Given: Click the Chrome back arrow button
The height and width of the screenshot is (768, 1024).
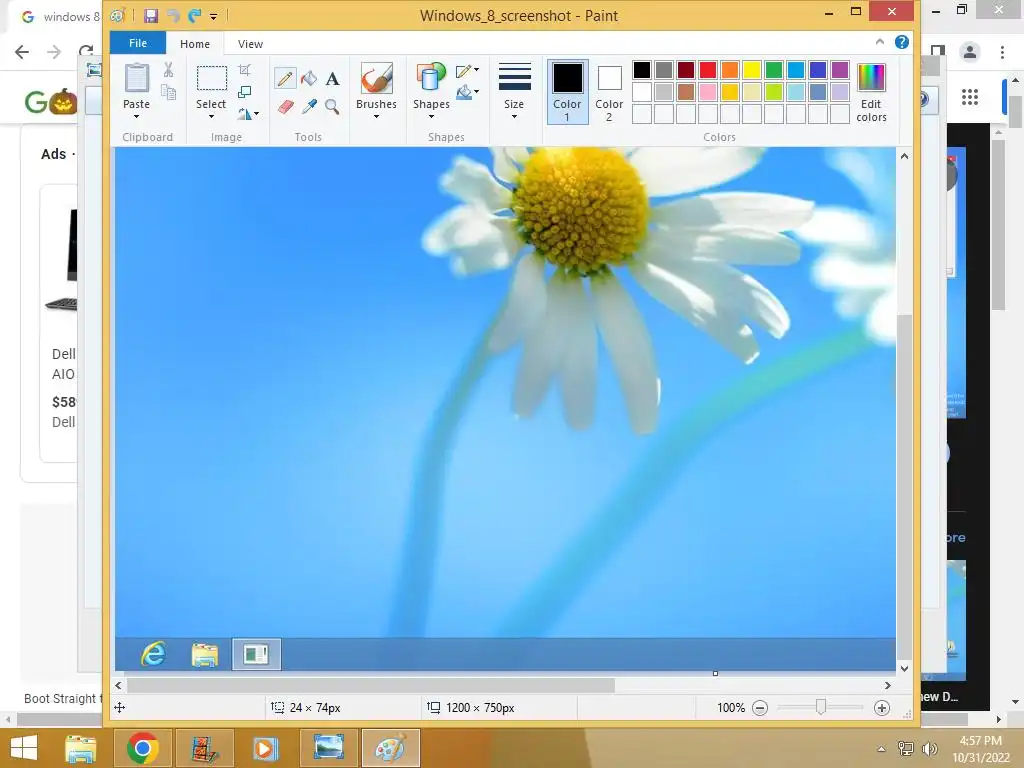Looking at the screenshot, I should pyautogui.click(x=22, y=52).
